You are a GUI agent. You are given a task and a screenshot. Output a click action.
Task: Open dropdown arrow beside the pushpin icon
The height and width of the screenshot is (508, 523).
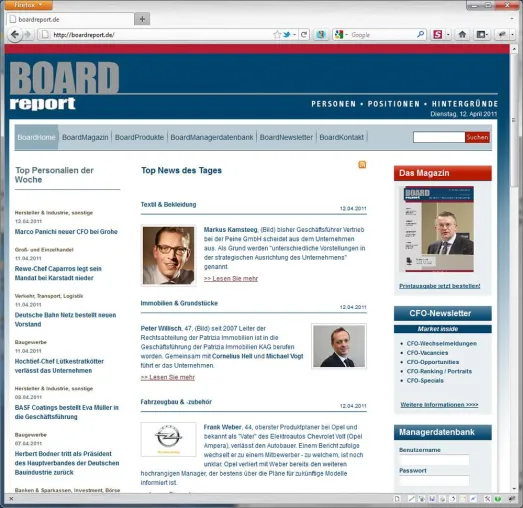point(512,35)
